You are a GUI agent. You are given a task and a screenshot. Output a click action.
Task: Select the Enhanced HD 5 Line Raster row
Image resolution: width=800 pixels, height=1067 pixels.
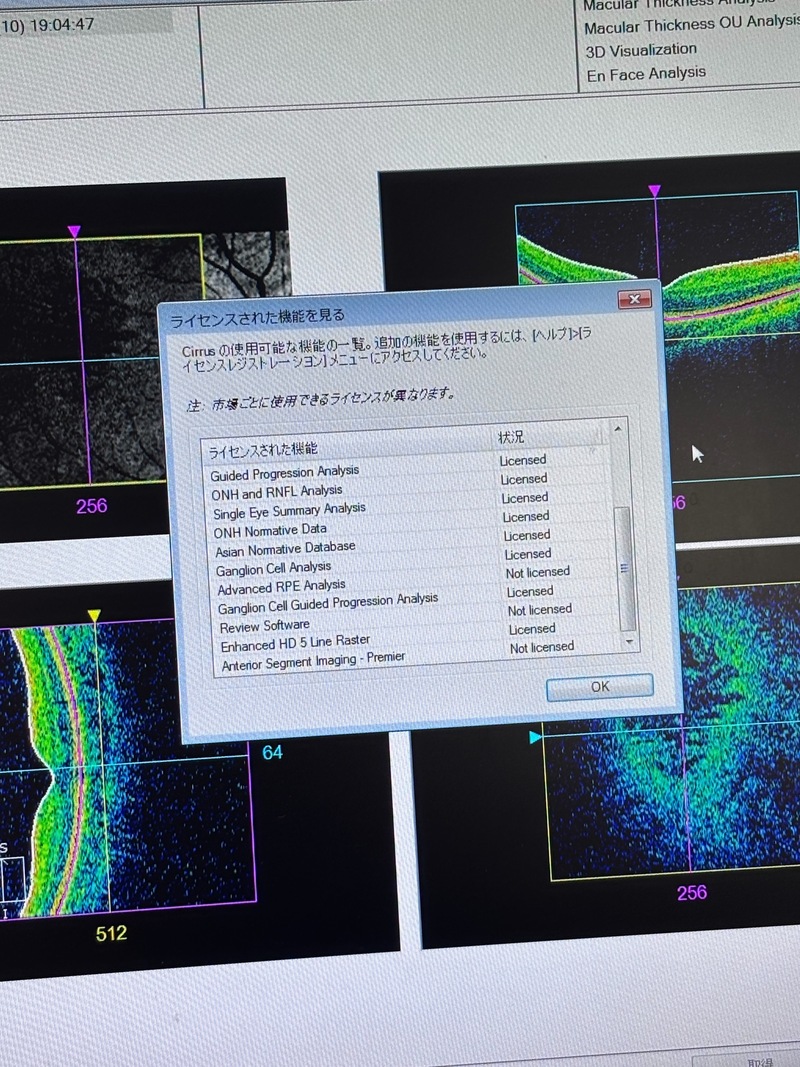coord(295,643)
